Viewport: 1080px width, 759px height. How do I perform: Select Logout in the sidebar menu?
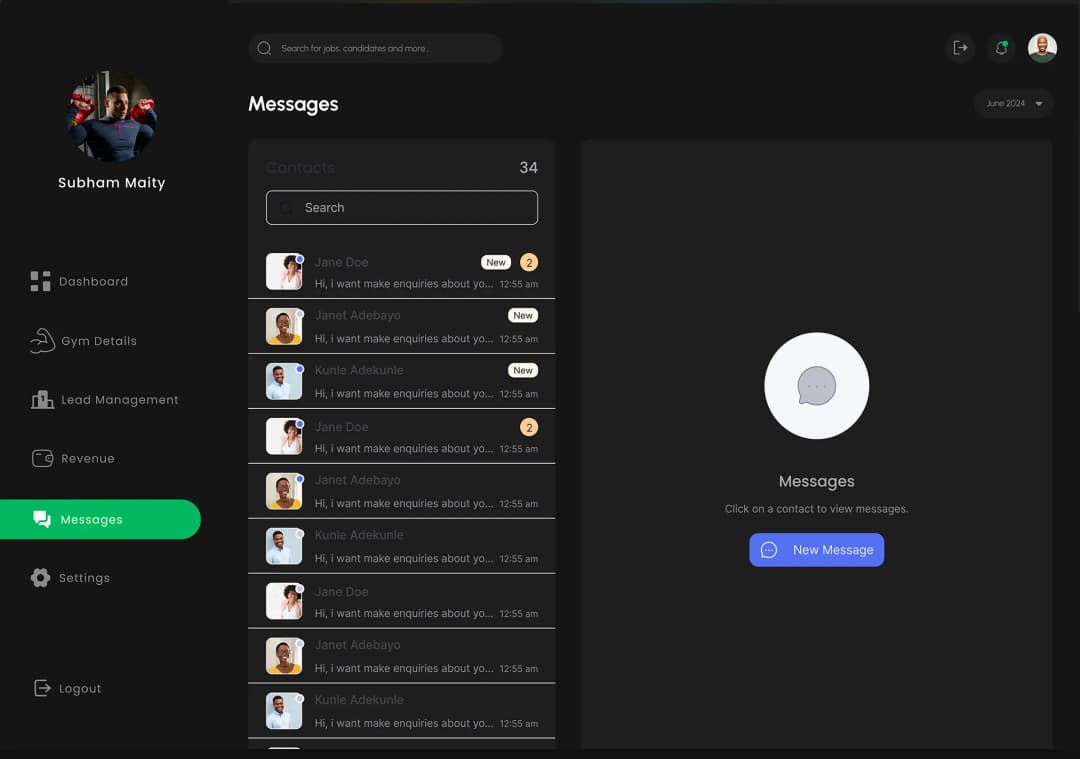tap(68, 688)
